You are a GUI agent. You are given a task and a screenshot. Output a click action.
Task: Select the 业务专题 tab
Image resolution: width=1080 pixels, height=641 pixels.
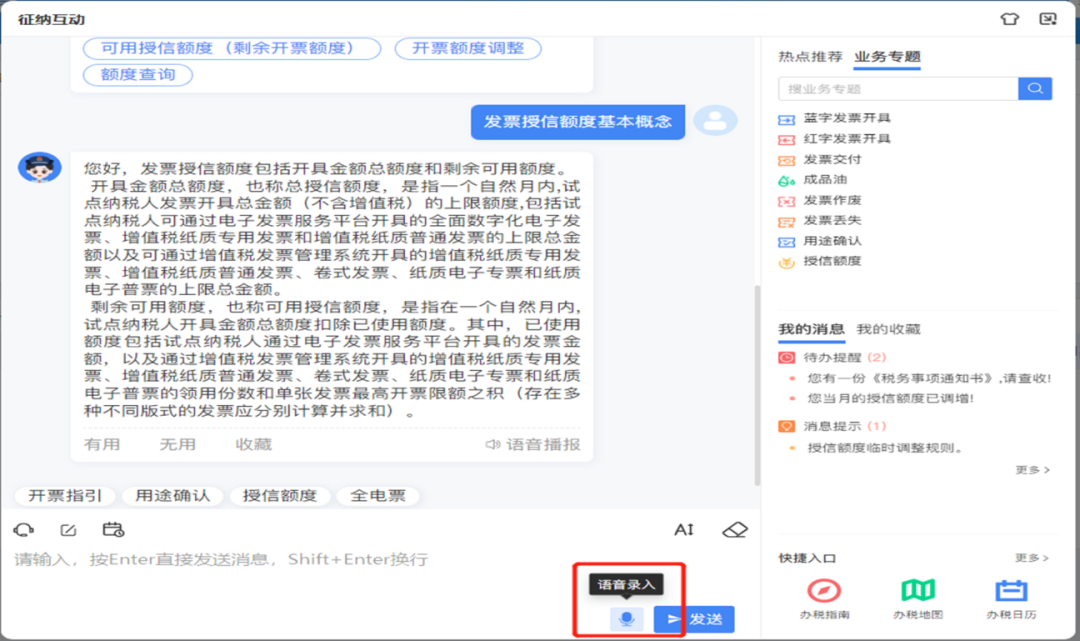coord(887,56)
